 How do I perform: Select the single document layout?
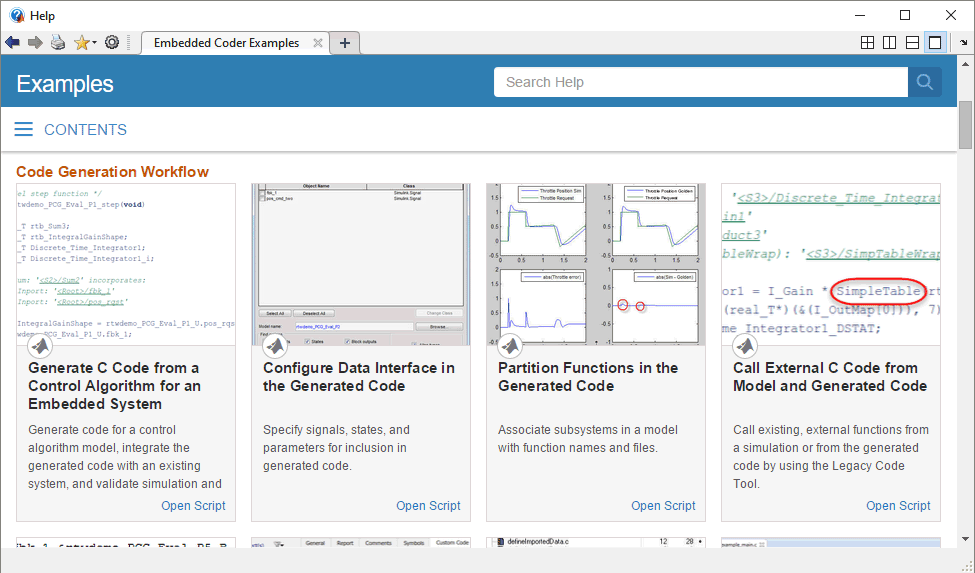pyautogui.click(x=934, y=43)
